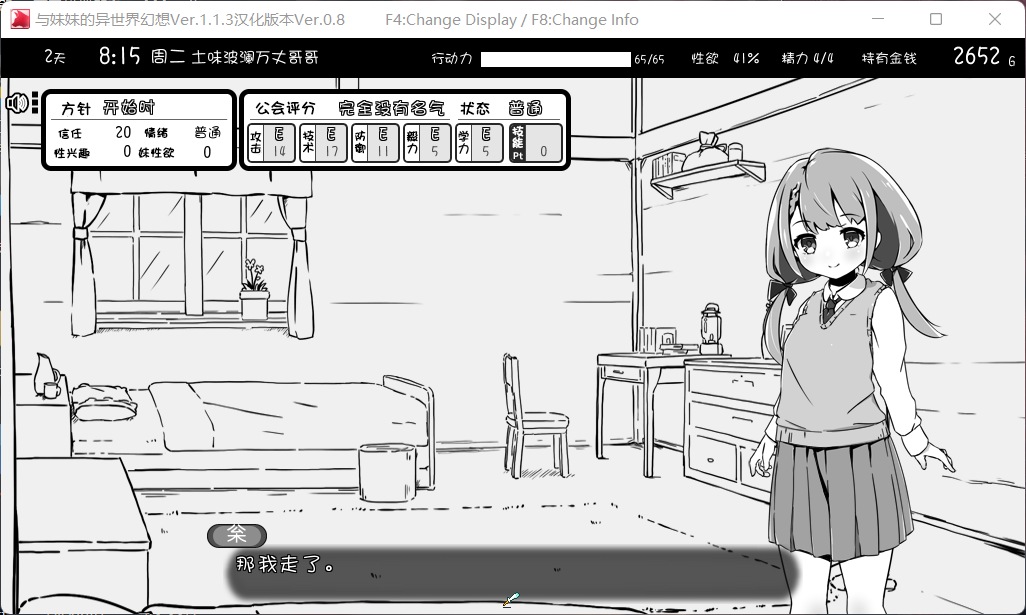Advance the dialogue text 那我走了。
1026x615 pixels.
coord(285,564)
